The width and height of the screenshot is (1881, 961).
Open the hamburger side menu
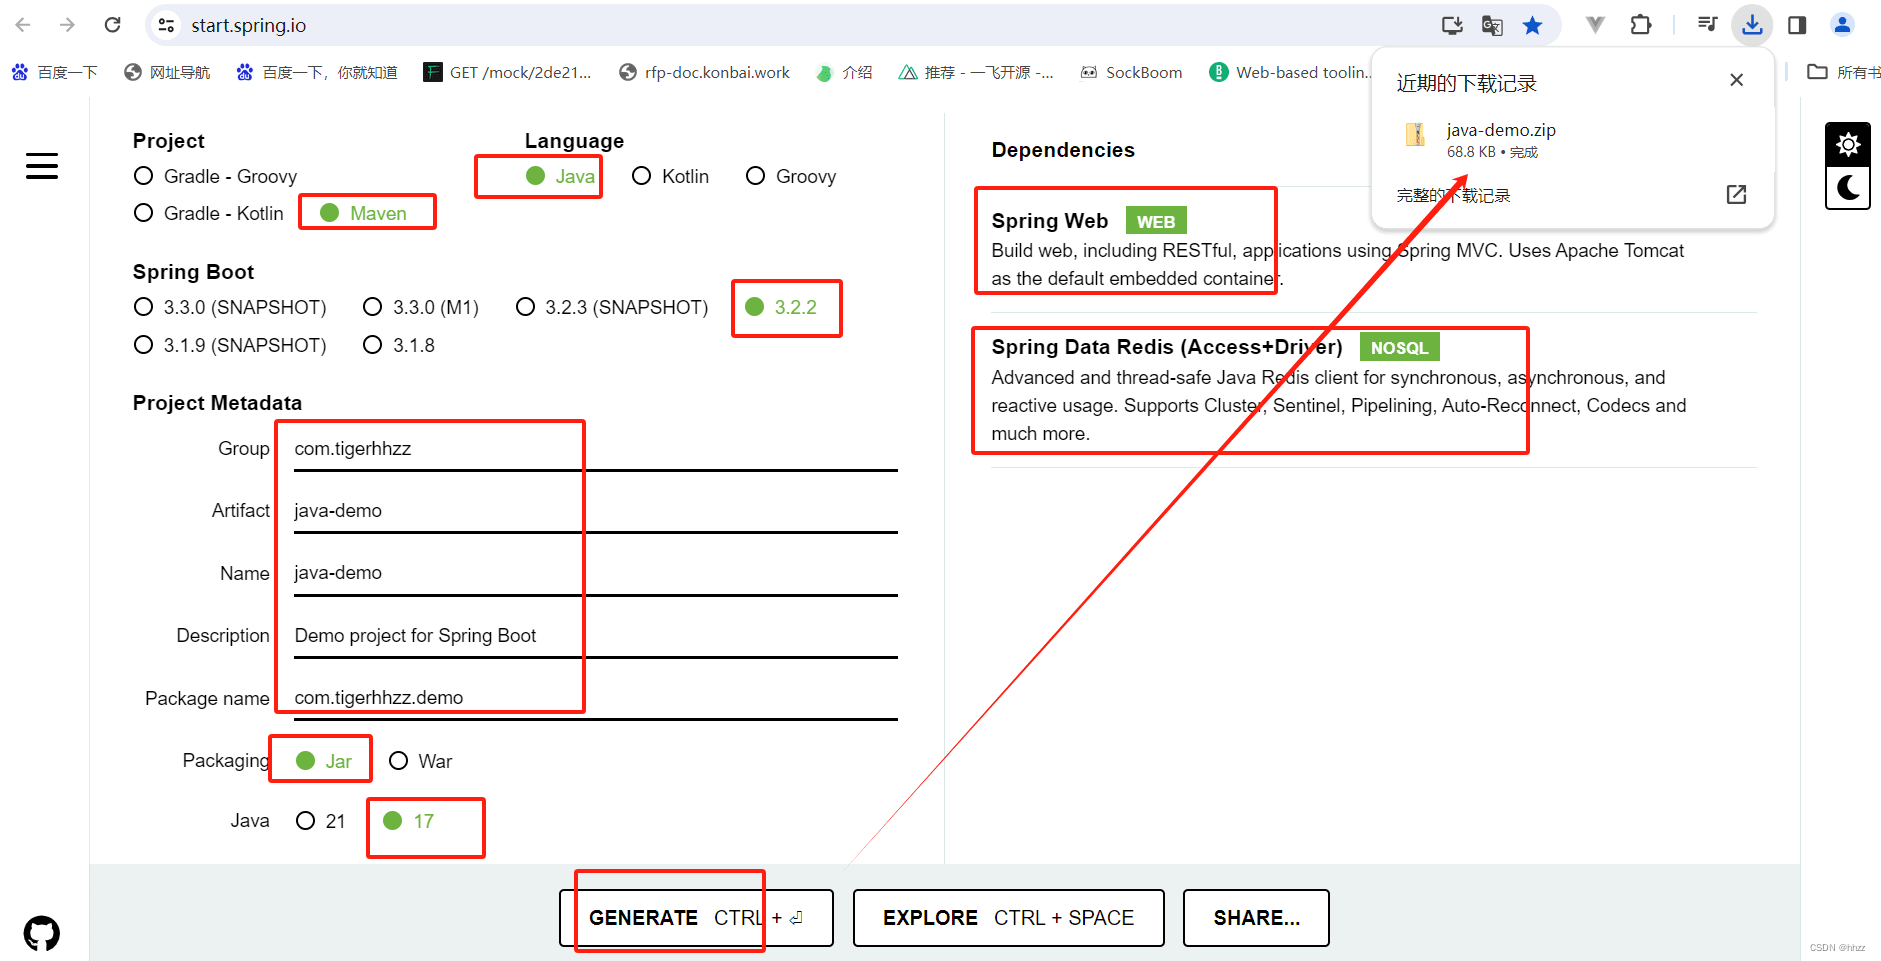pyautogui.click(x=42, y=166)
